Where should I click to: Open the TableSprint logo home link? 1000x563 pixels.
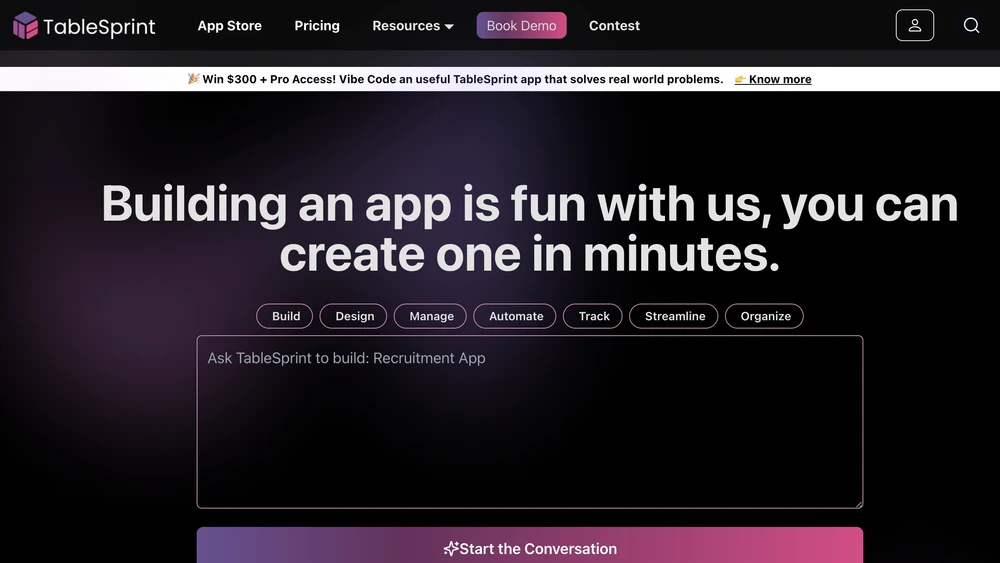[x=84, y=26]
